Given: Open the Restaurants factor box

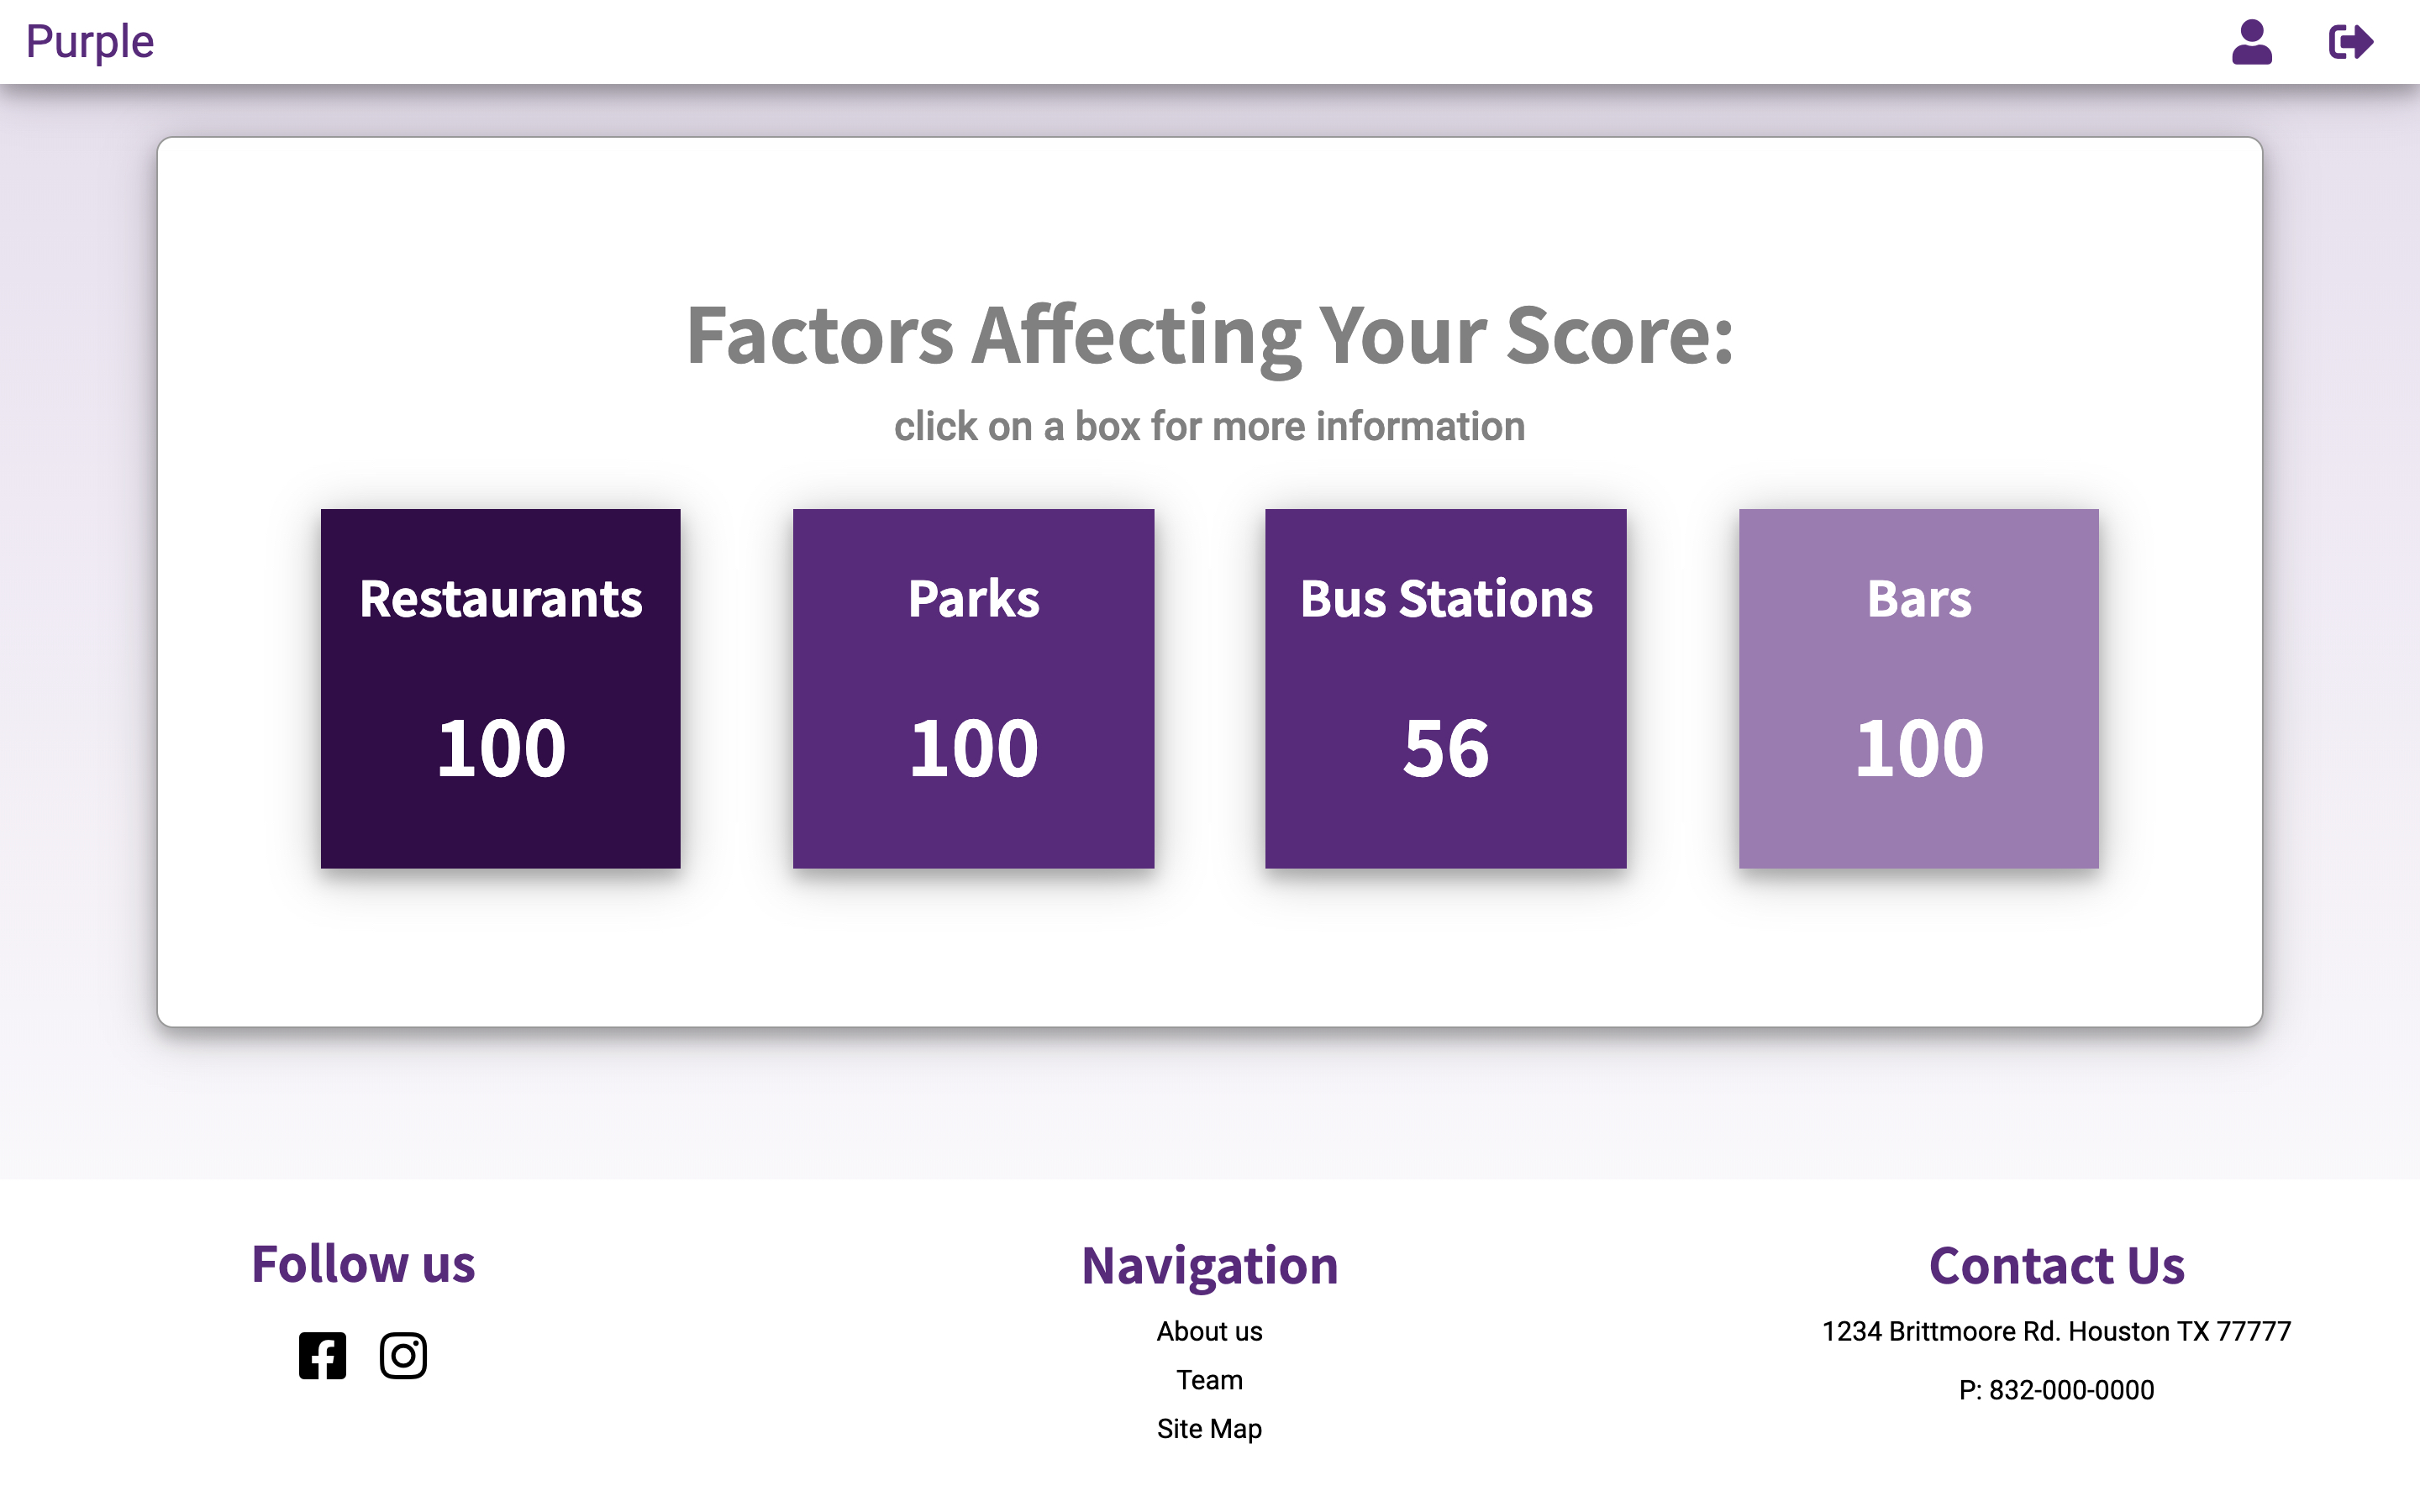Looking at the screenshot, I should 500,688.
